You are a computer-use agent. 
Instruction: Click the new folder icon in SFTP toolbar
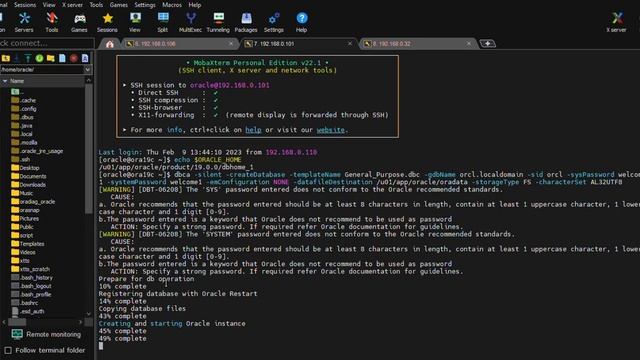51,58
